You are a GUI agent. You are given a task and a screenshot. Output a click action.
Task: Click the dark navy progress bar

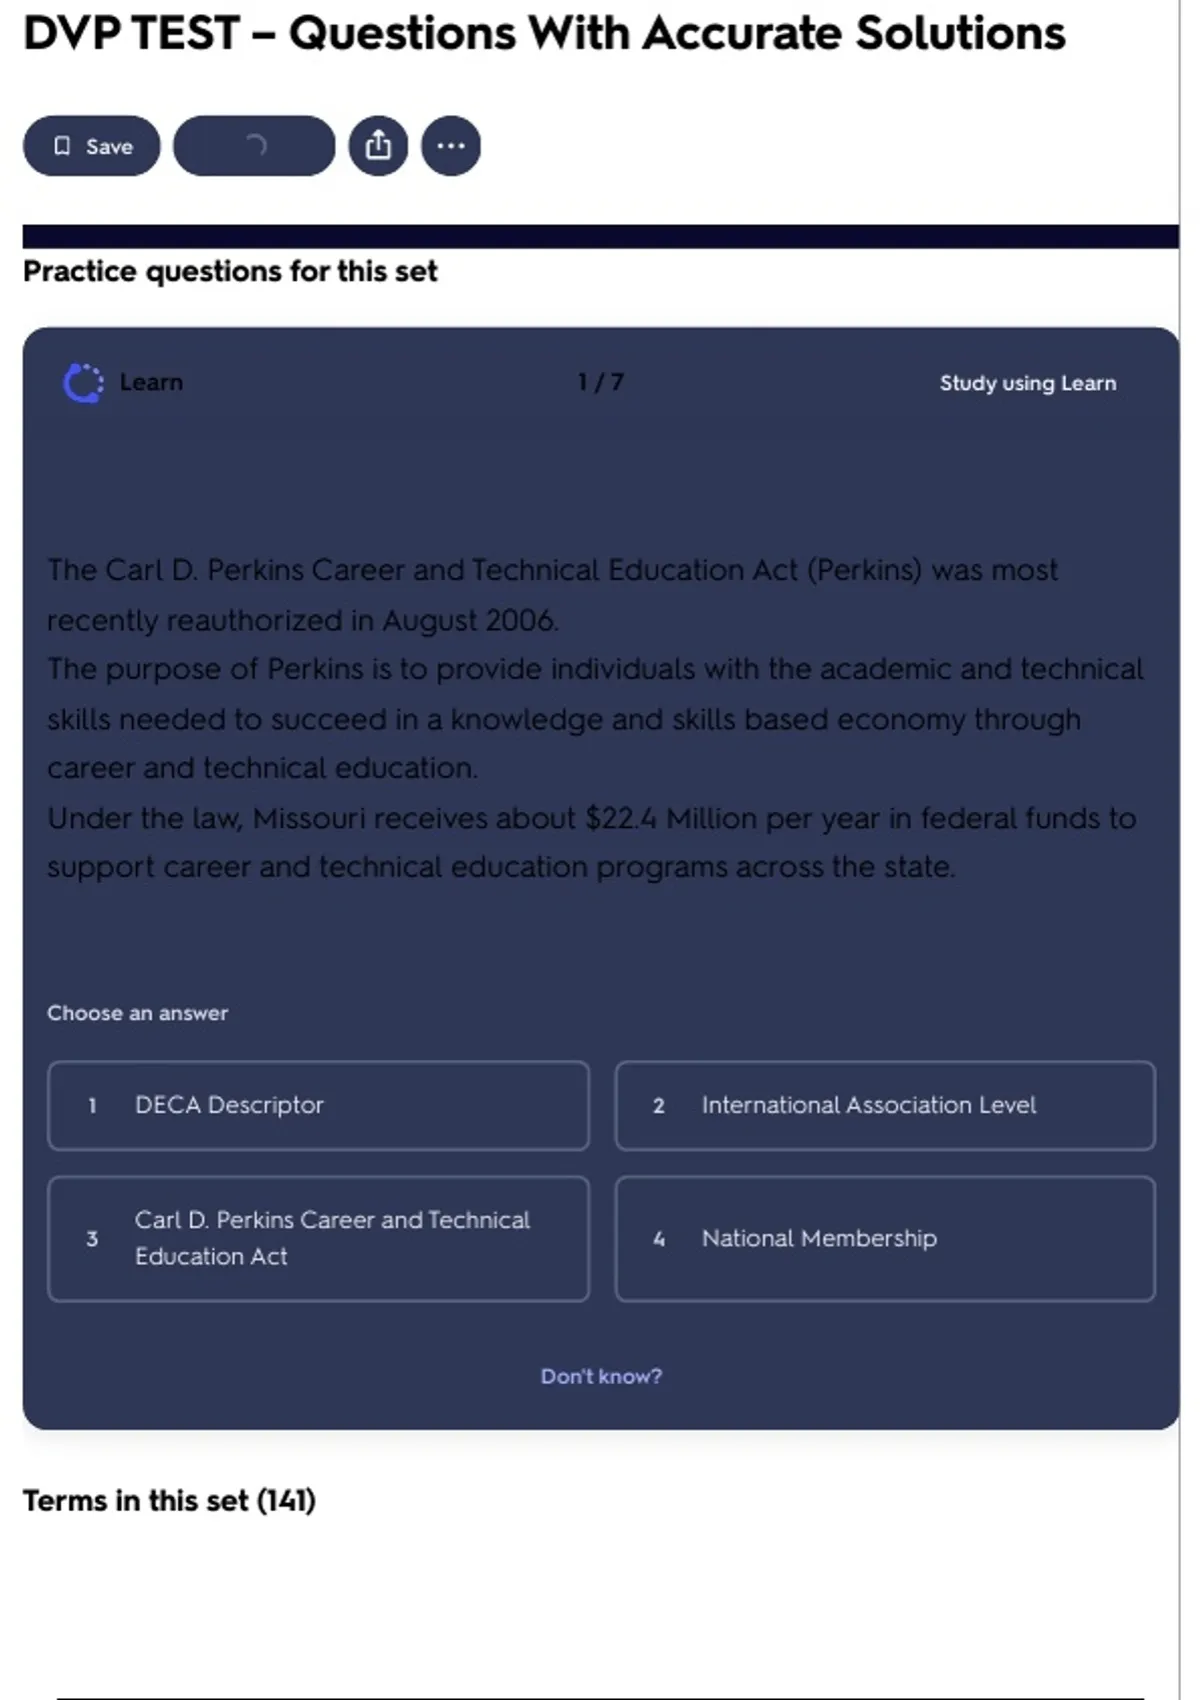click(600, 236)
